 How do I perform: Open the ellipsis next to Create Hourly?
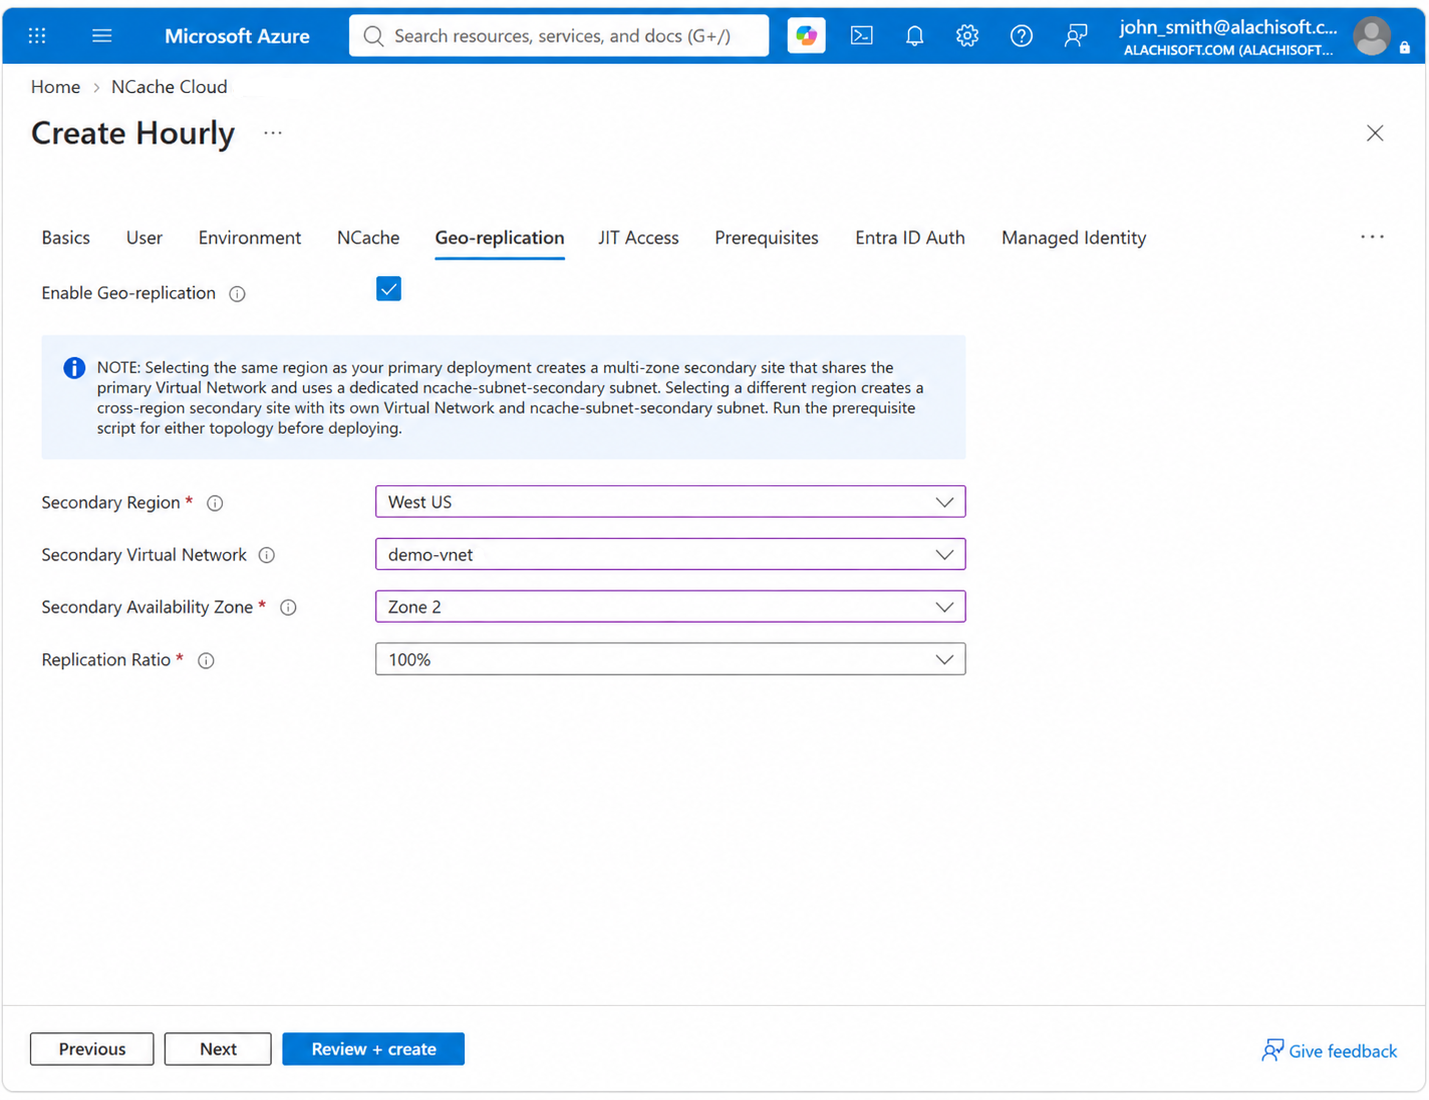pos(273,133)
